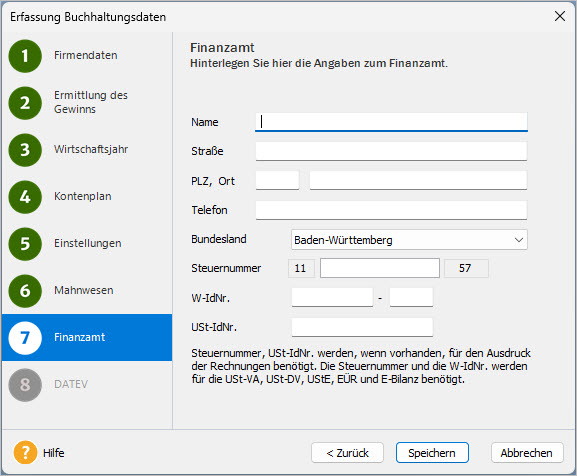The height and width of the screenshot is (476, 577).
Task: Focus the Straße input field
Action: pos(391,151)
